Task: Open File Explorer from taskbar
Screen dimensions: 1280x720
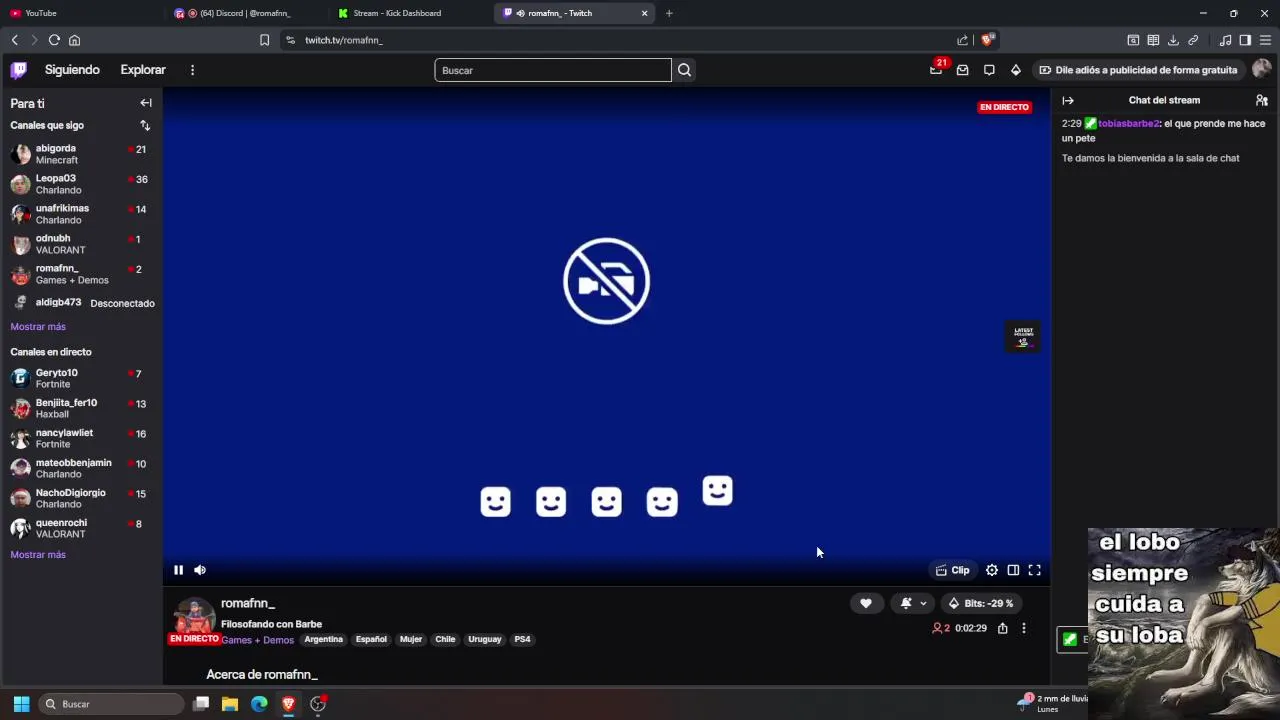Action: pos(230,704)
